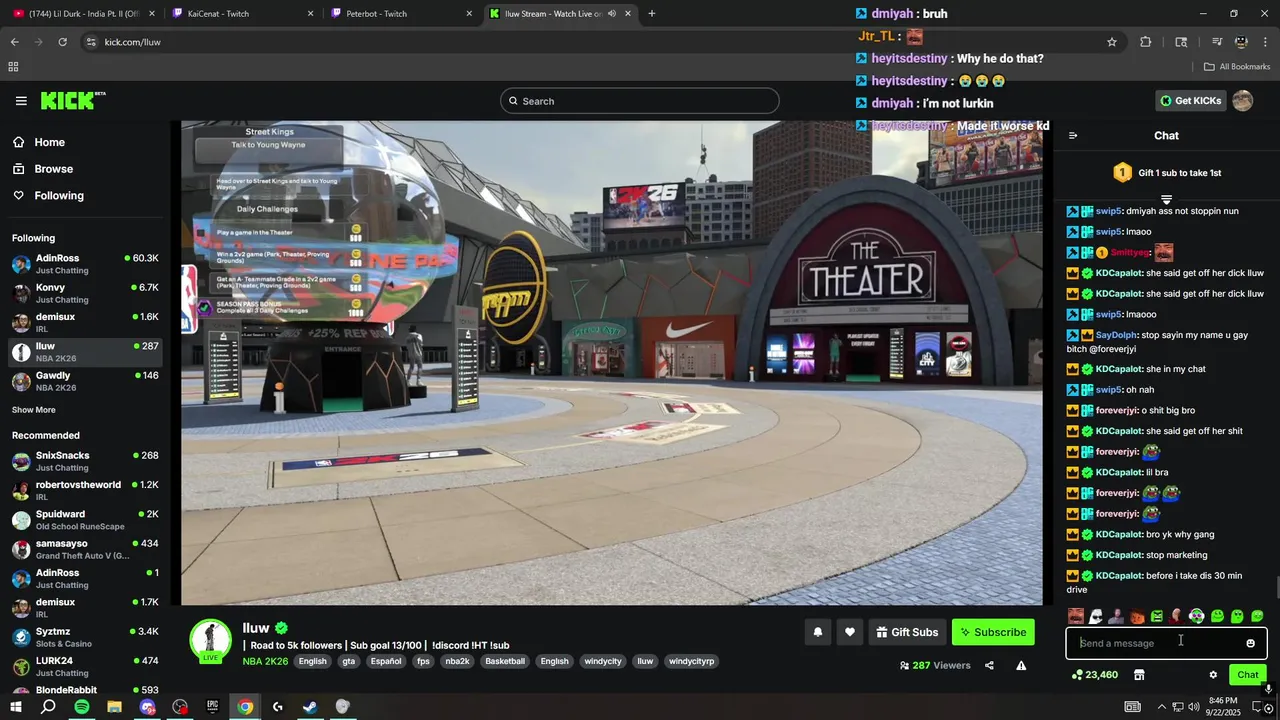Open Konvy channel in Following list
Viewport: 1280px width, 720px height.
click(x=84, y=293)
